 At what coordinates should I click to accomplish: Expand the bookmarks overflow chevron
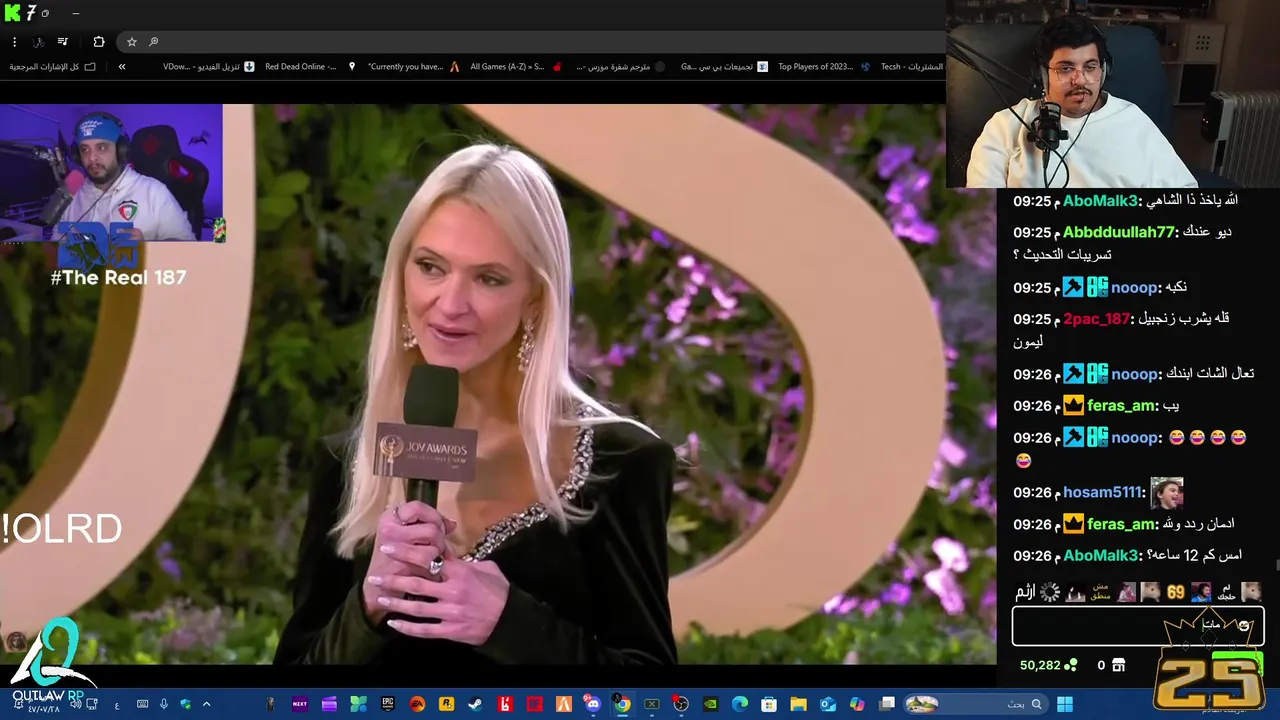click(x=122, y=67)
